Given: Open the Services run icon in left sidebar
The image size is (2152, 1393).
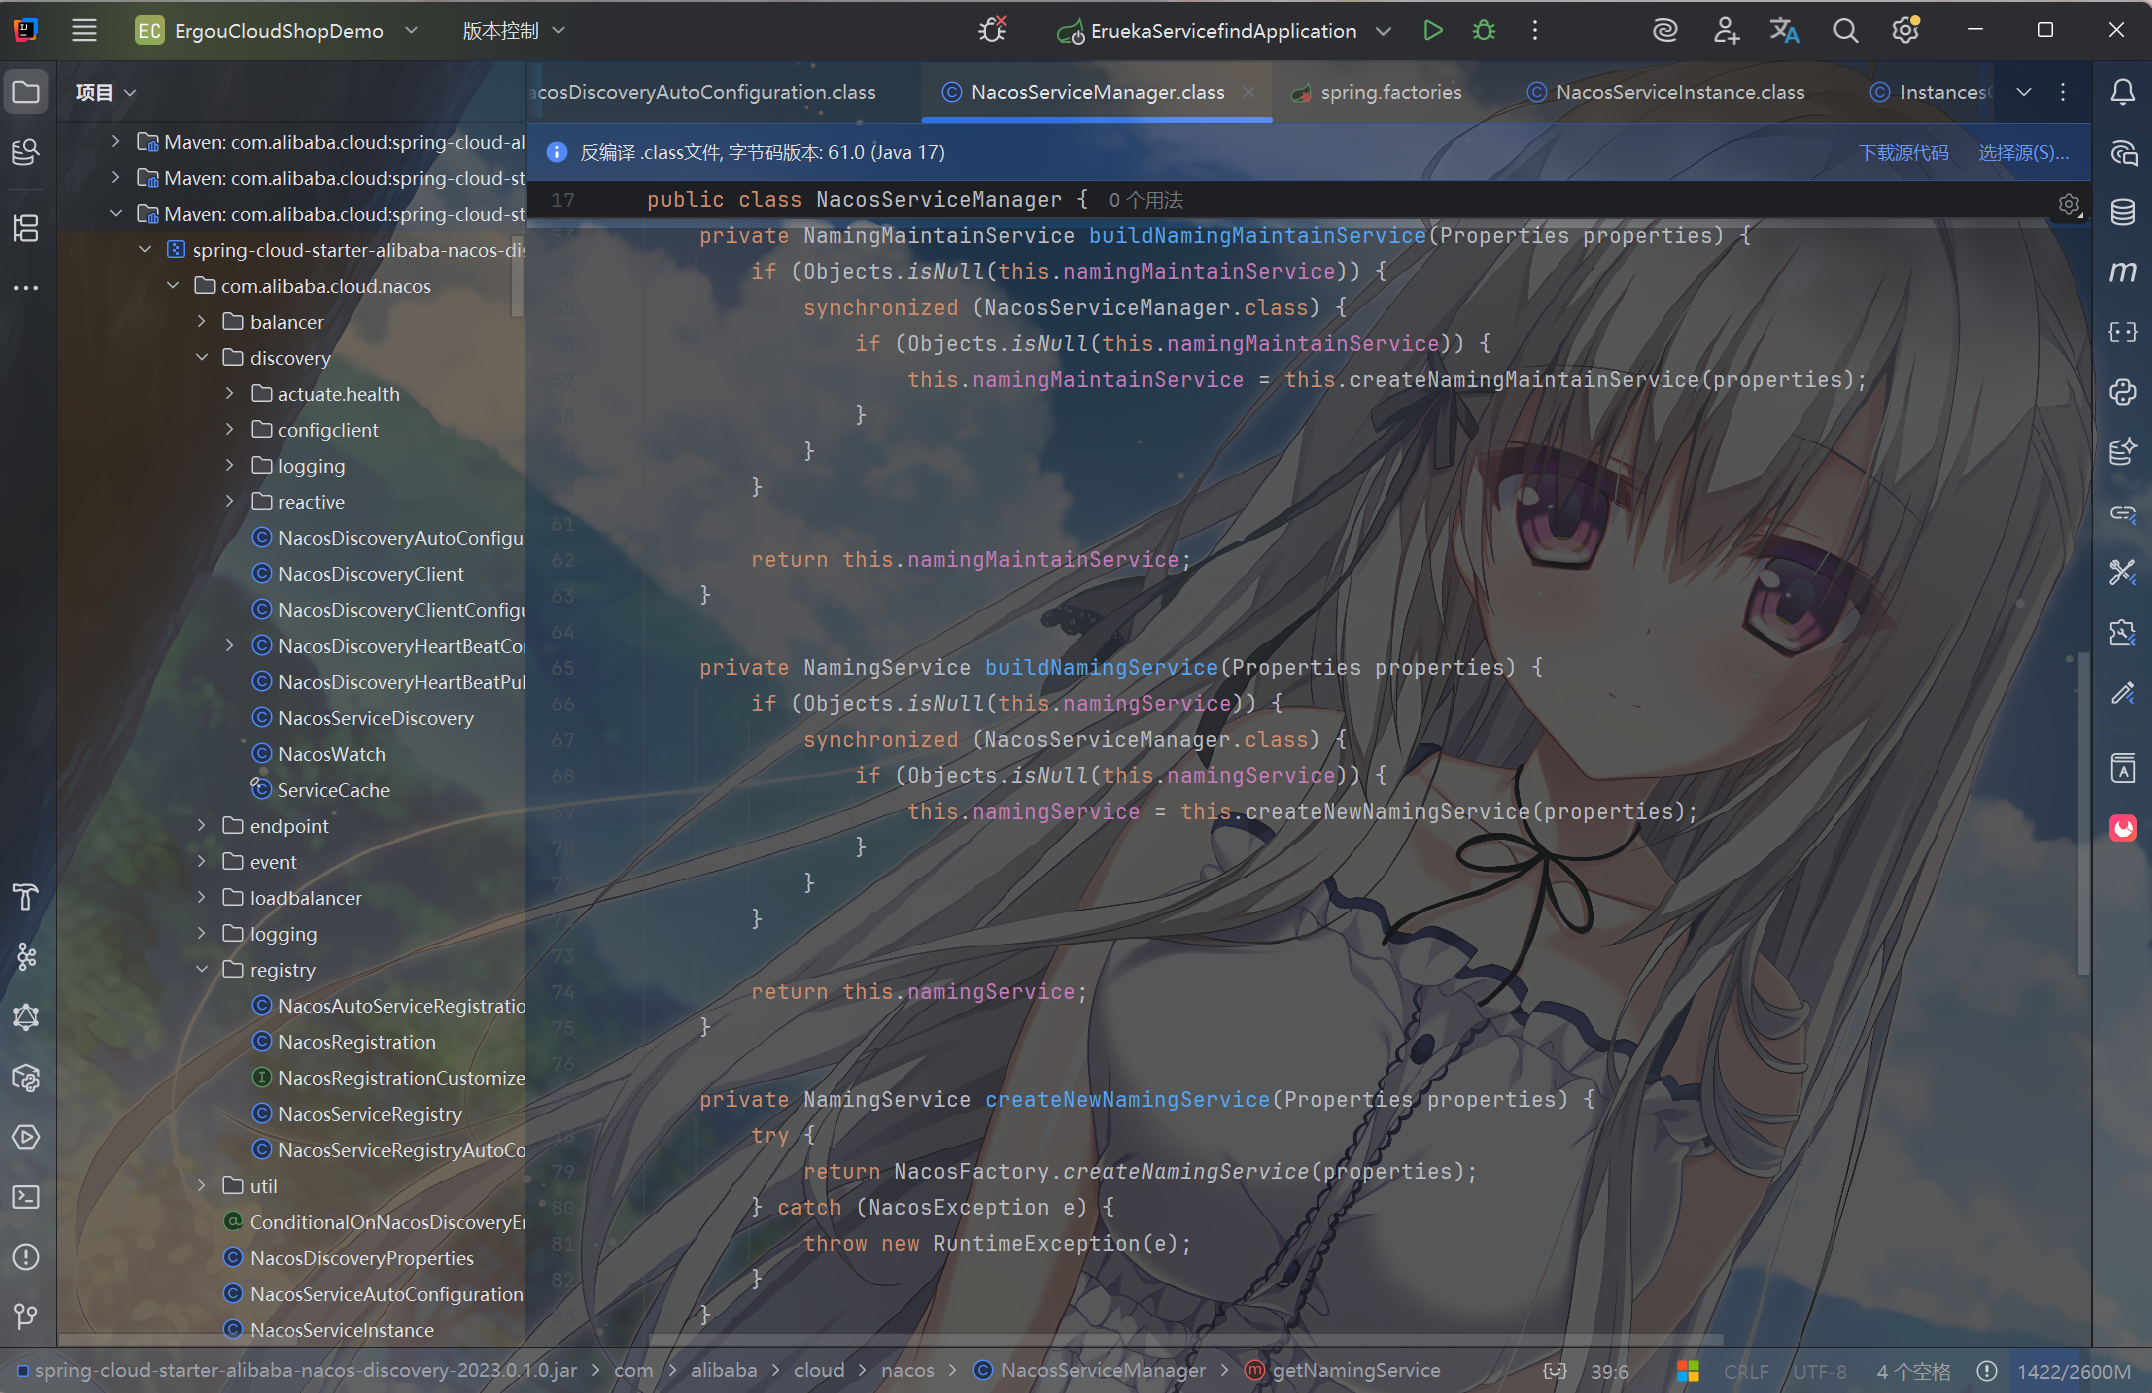Looking at the screenshot, I should coord(26,1137).
